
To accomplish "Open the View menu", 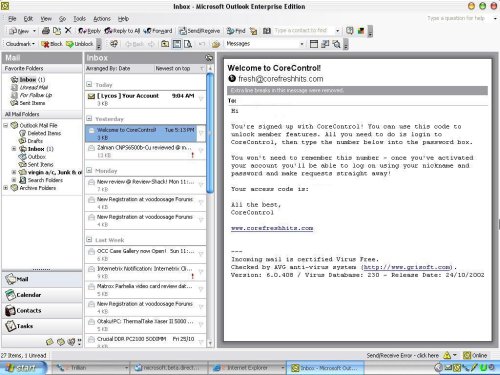I will pos(46,19).
